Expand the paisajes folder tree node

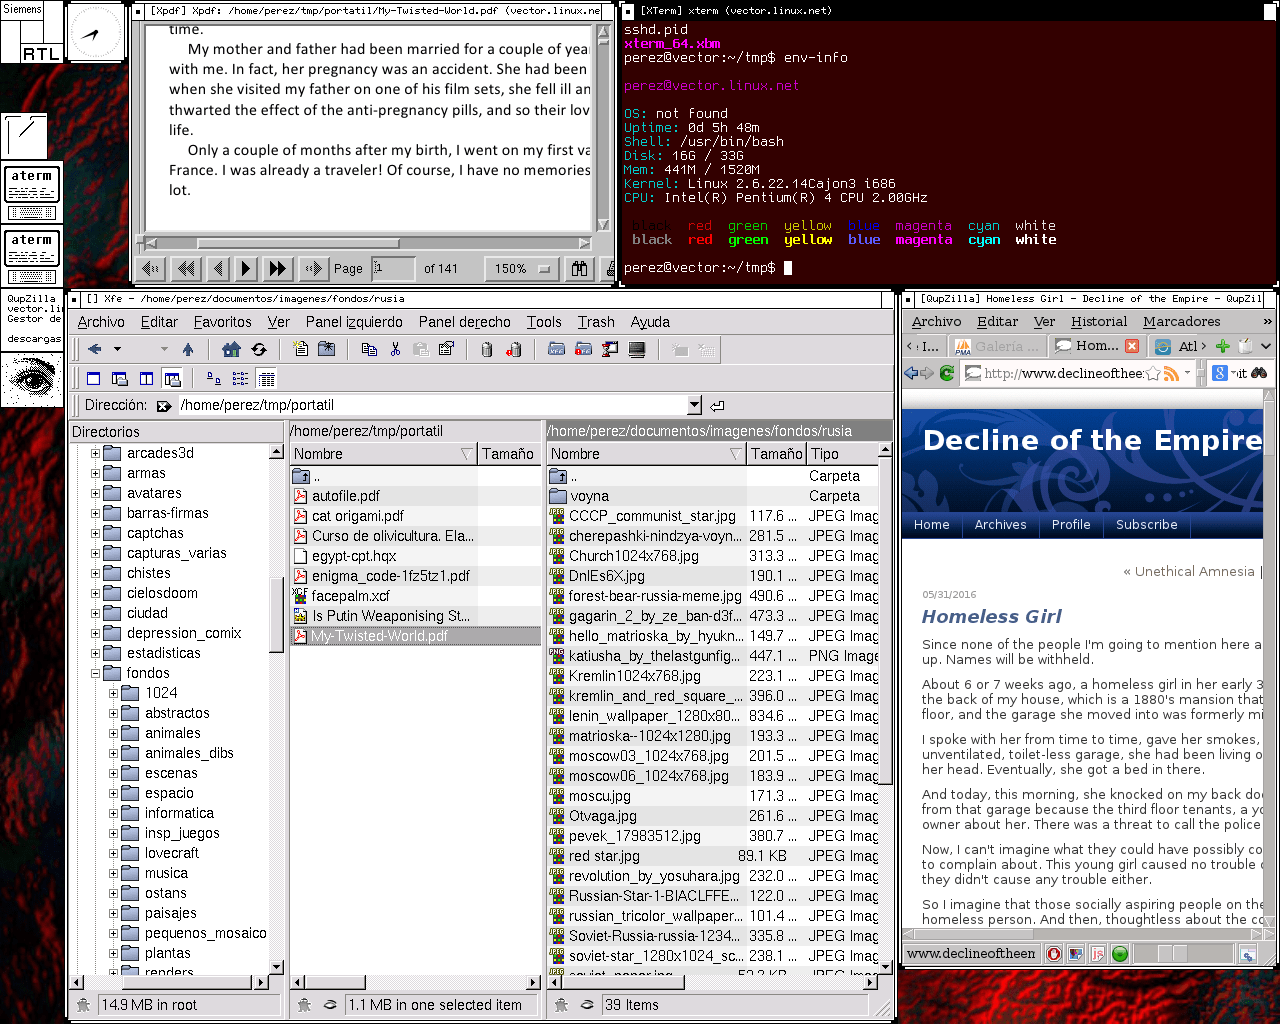113,913
